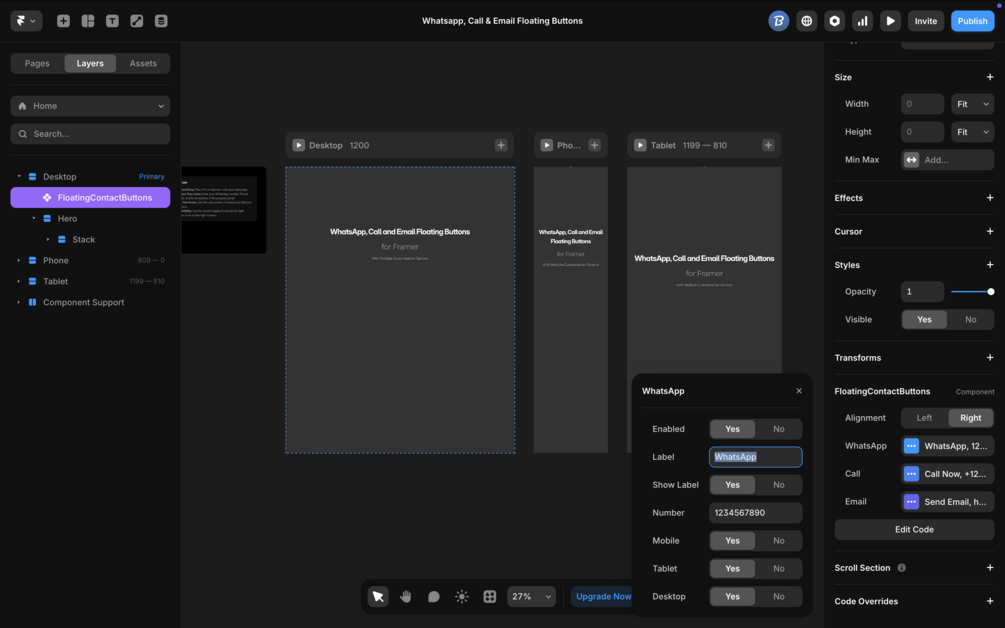Open the Call property value Call Now
The image size is (1005, 628).
point(947,474)
